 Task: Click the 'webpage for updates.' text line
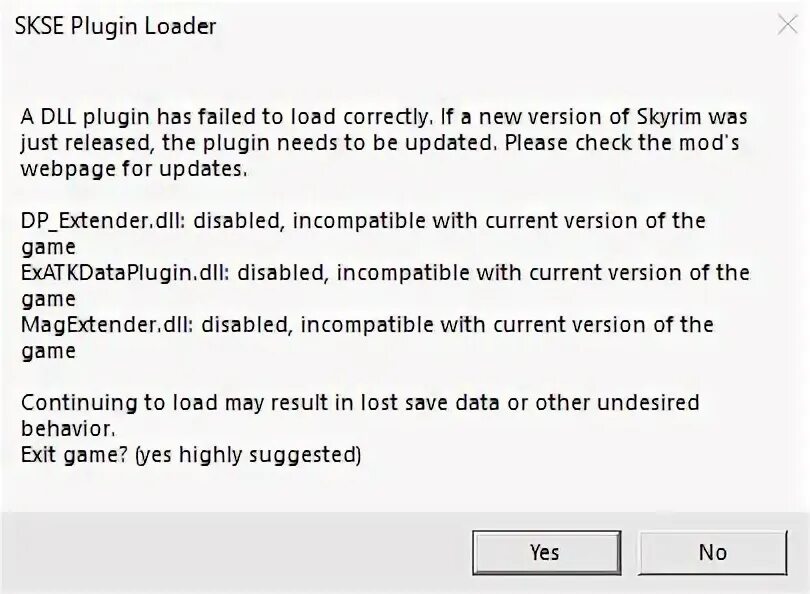click(x=134, y=169)
